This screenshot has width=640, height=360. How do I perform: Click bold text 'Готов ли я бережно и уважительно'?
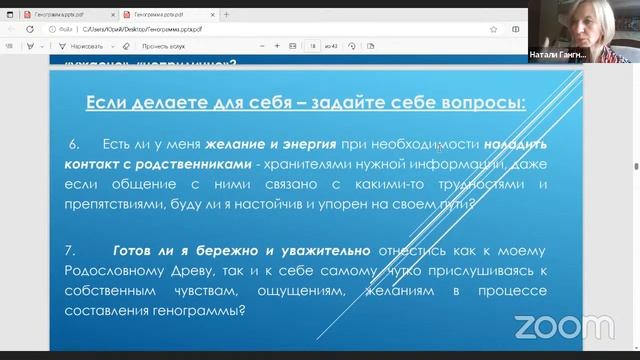click(x=242, y=251)
